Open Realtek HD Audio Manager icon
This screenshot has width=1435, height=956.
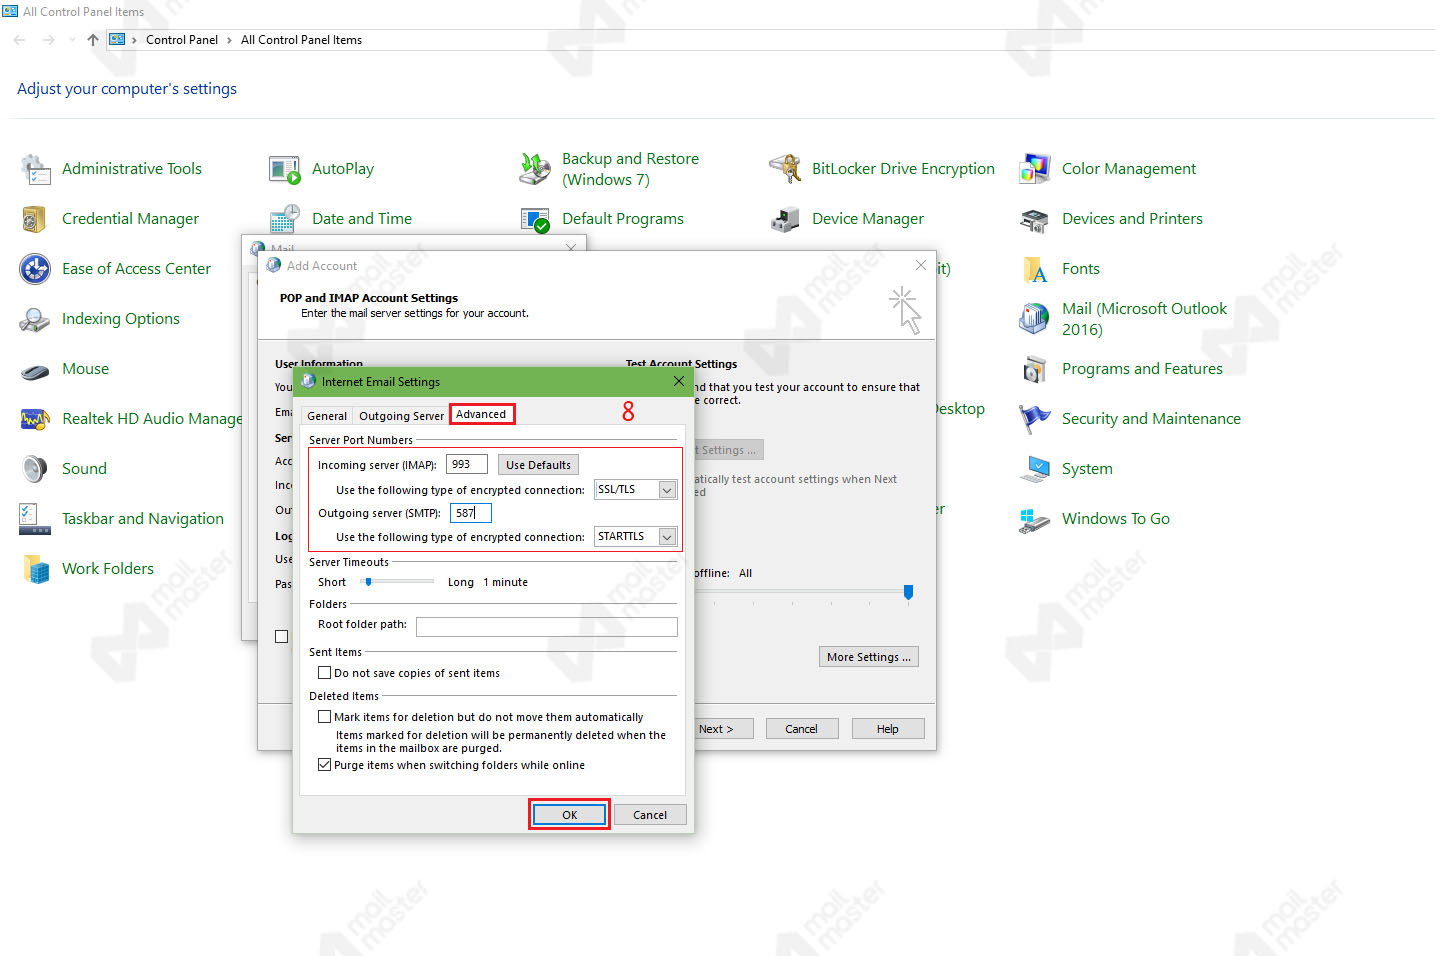[x=35, y=419]
